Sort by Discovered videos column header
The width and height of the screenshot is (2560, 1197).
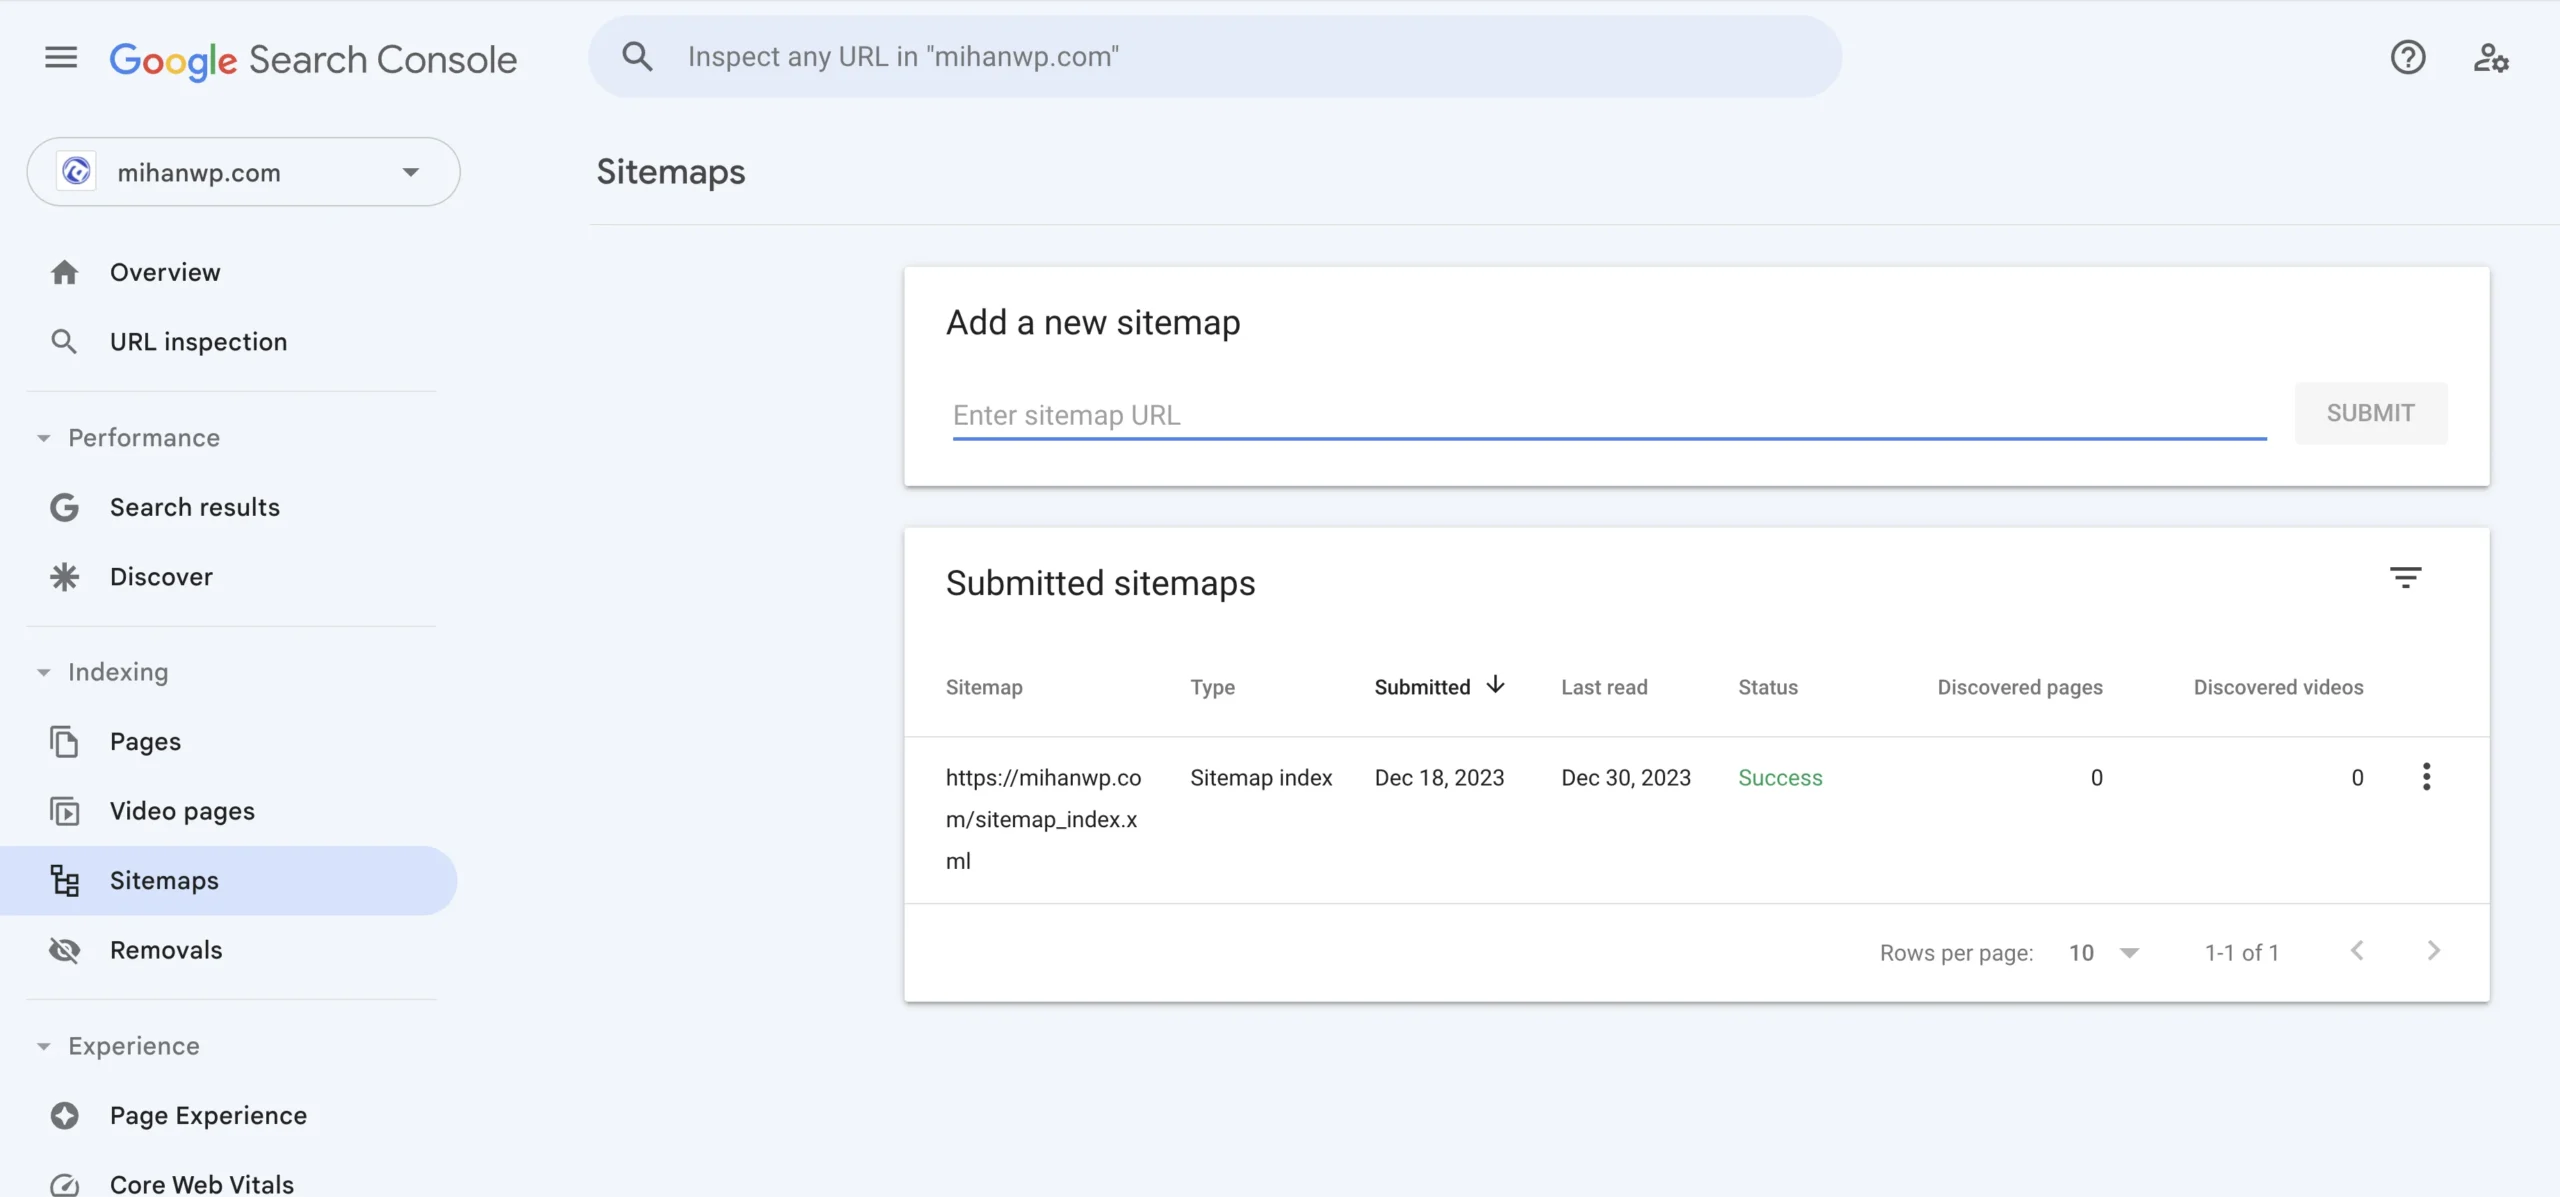click(2278, 687)
